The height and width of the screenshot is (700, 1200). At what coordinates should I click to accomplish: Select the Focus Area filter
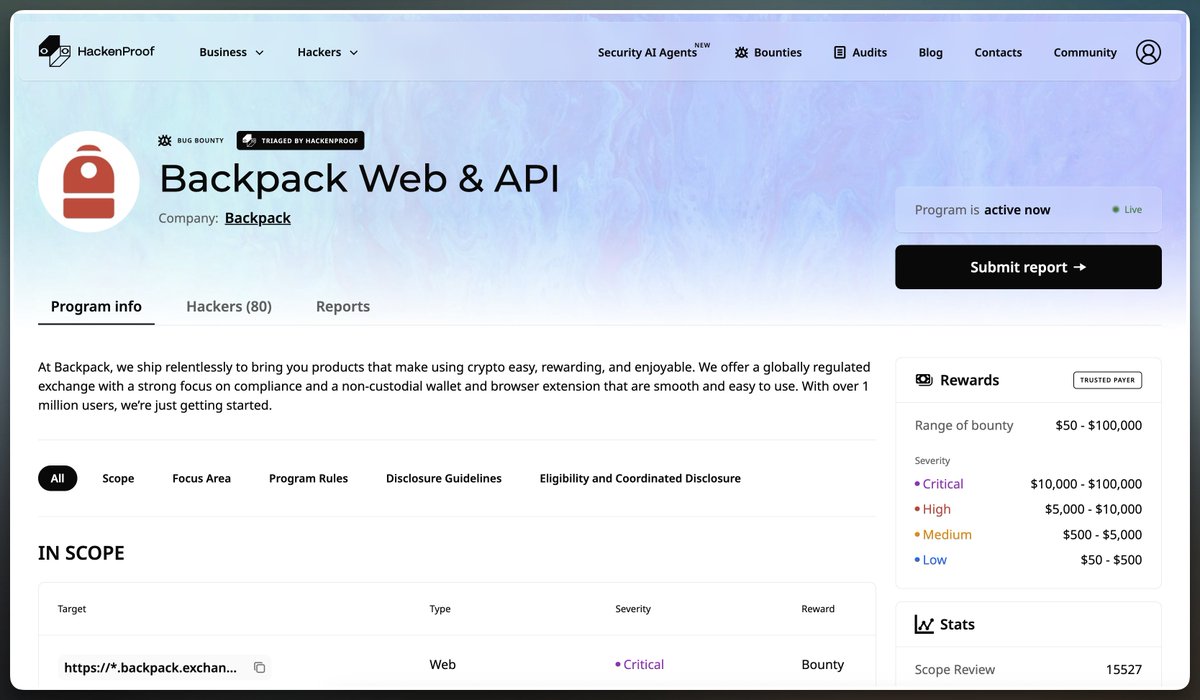coord(201,478)
